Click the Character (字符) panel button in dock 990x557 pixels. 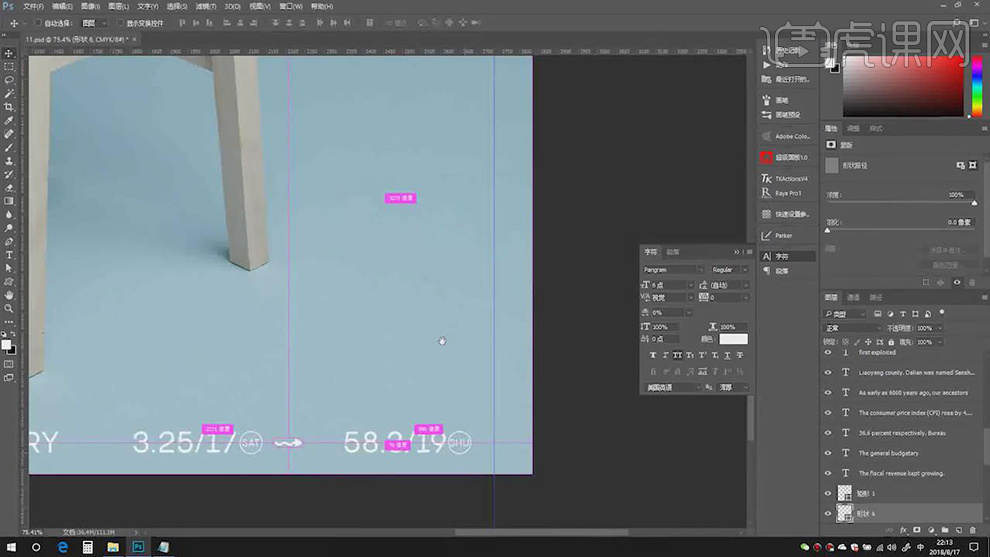click(x=787, y=256)
